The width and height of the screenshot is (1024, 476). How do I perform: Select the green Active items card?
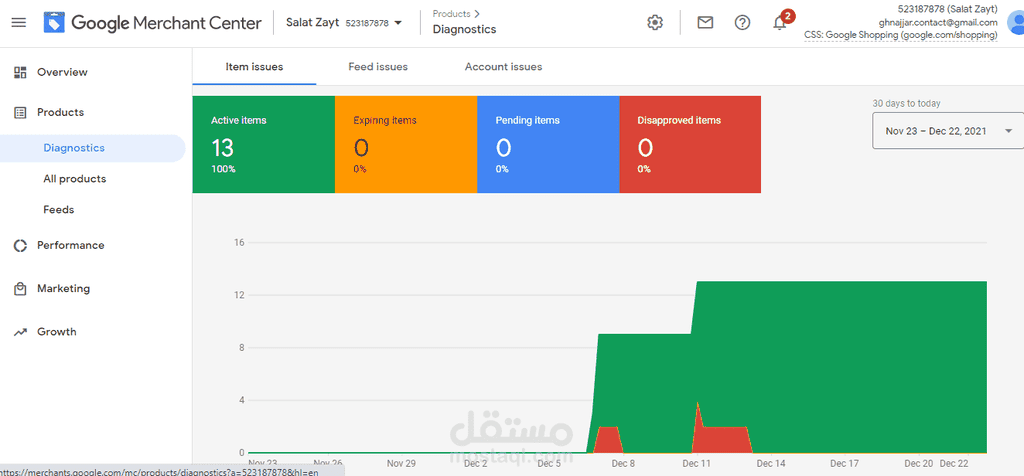pyautogui.click(x=264, y=144)
